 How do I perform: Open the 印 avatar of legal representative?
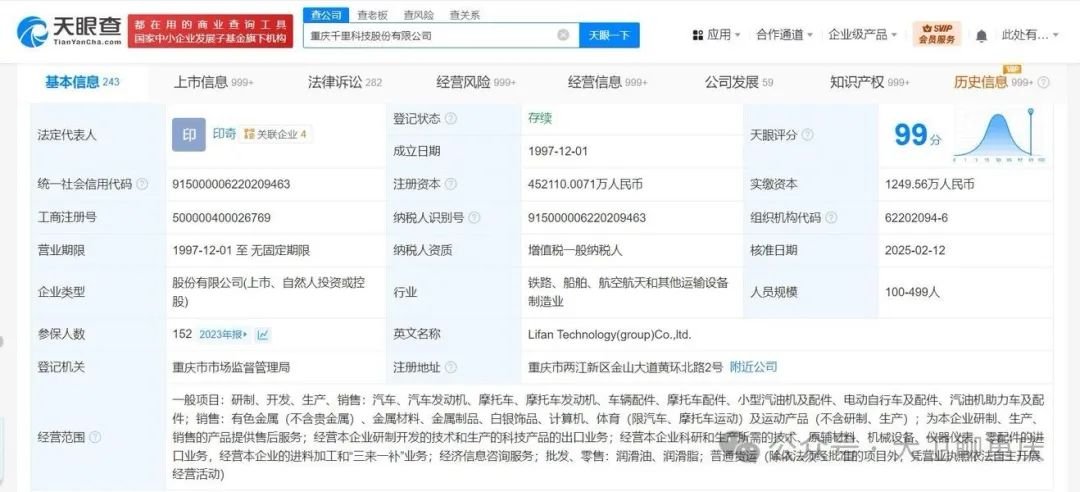click(x=189, y=135)
